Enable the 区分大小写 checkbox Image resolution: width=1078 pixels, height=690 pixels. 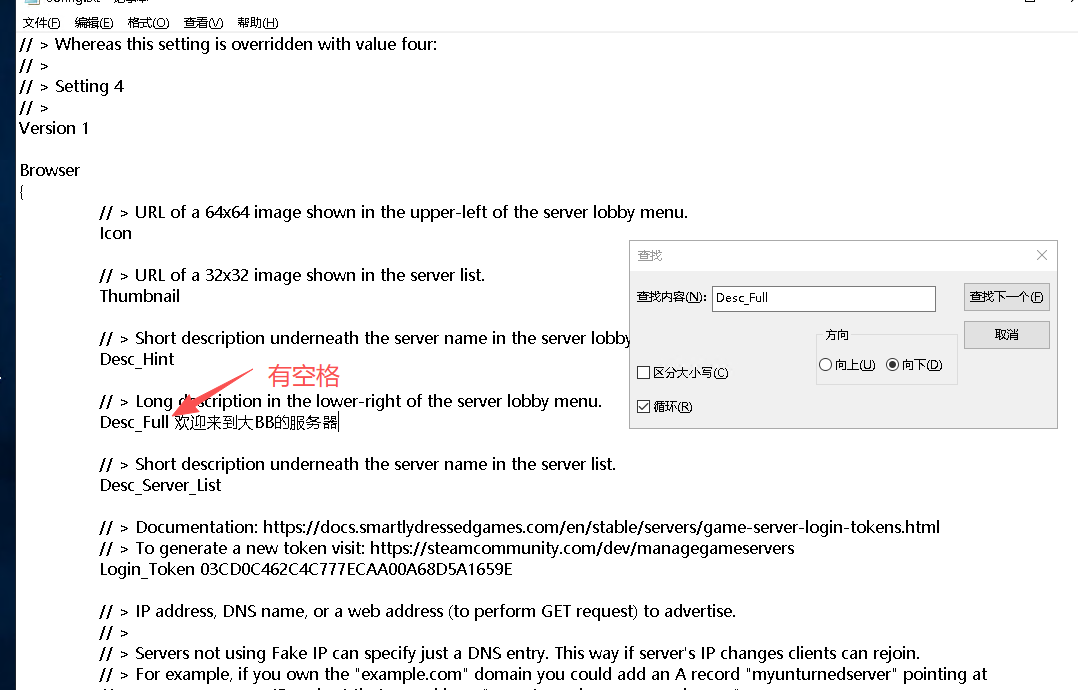coord(644,373)
